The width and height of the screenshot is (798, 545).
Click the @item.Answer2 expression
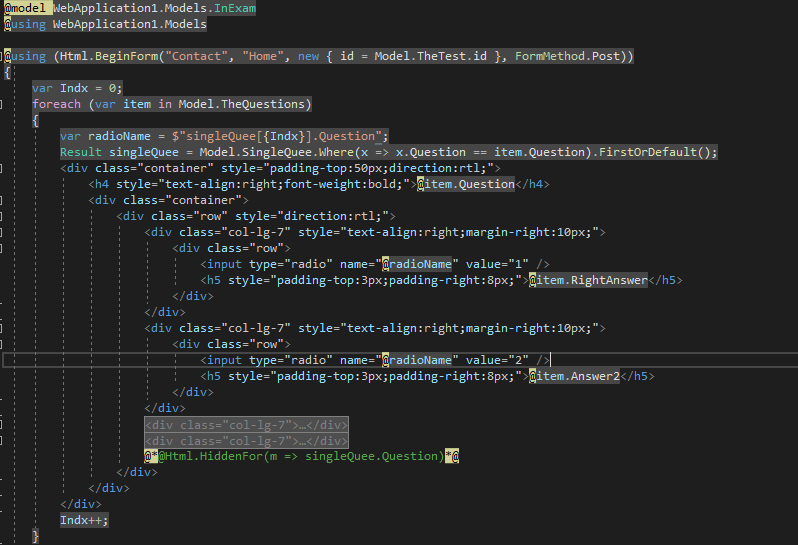click(574, 376)
